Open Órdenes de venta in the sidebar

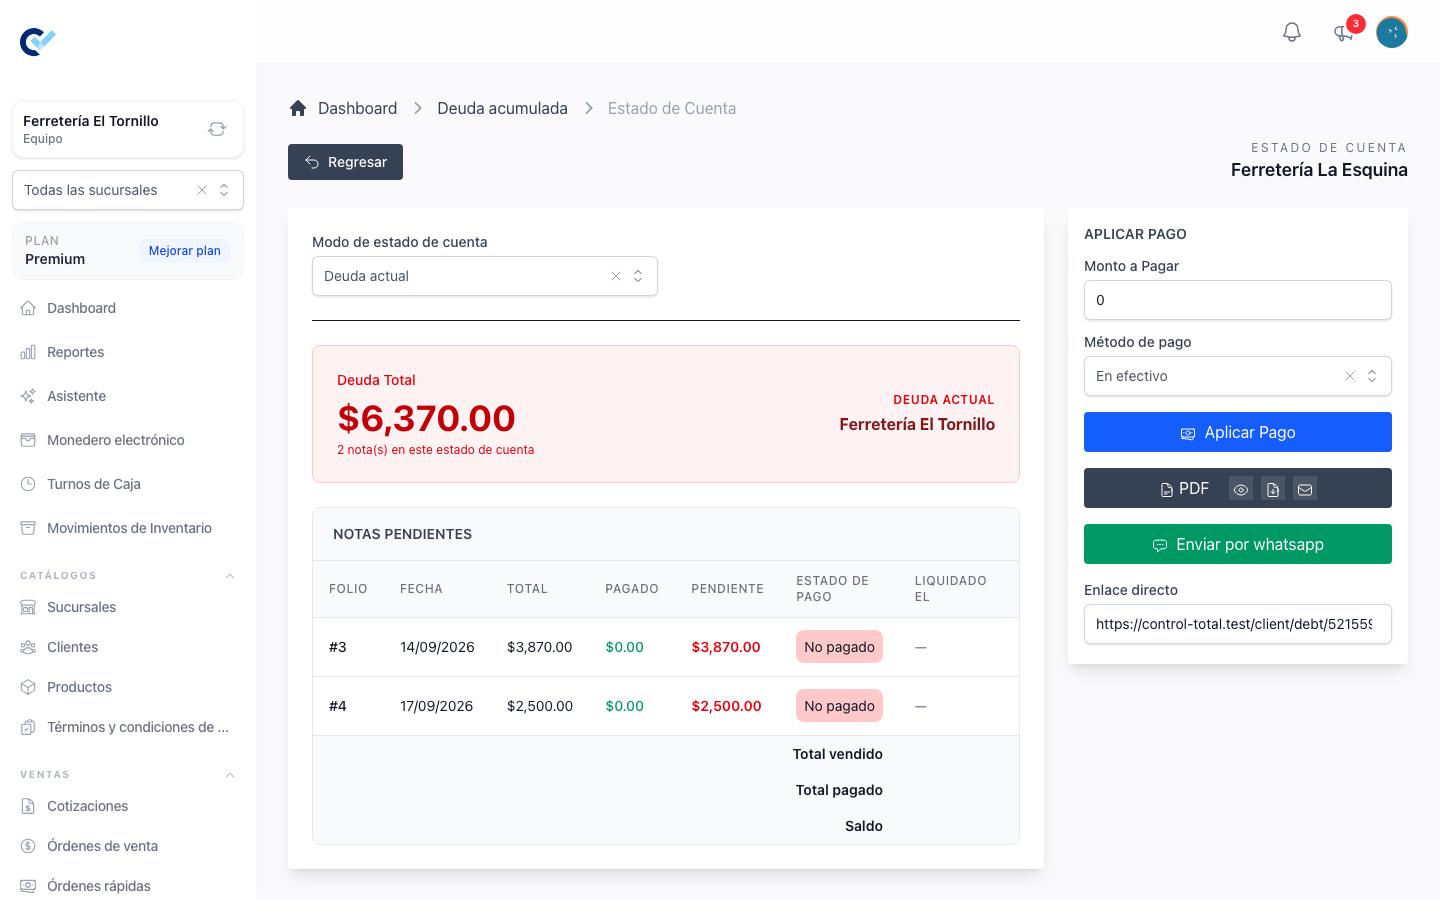[127, 846]
